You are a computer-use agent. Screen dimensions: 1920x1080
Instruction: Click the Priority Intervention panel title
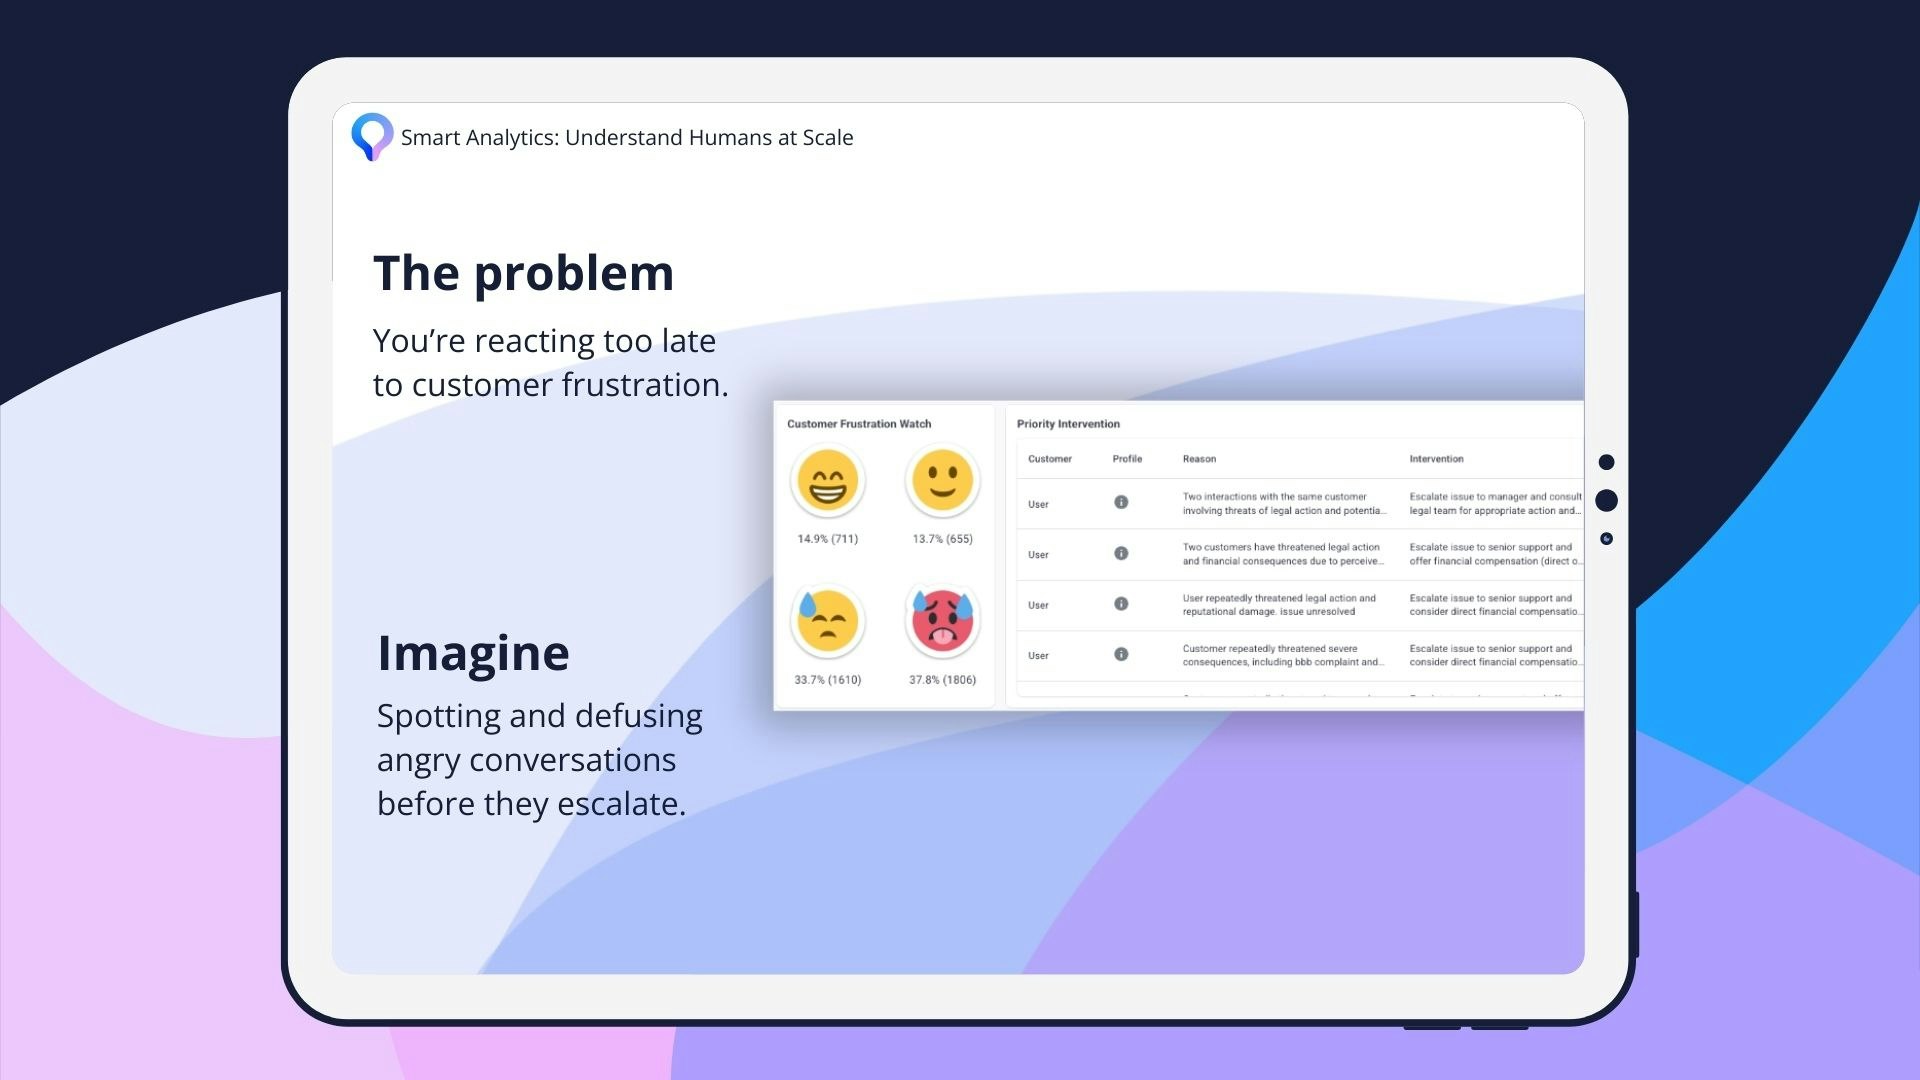click(x=1068, y=424)
